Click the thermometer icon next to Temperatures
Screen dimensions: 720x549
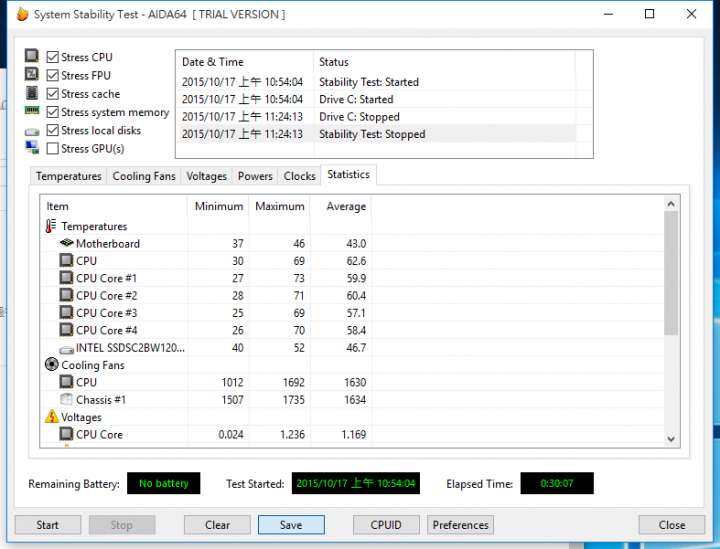51,226
